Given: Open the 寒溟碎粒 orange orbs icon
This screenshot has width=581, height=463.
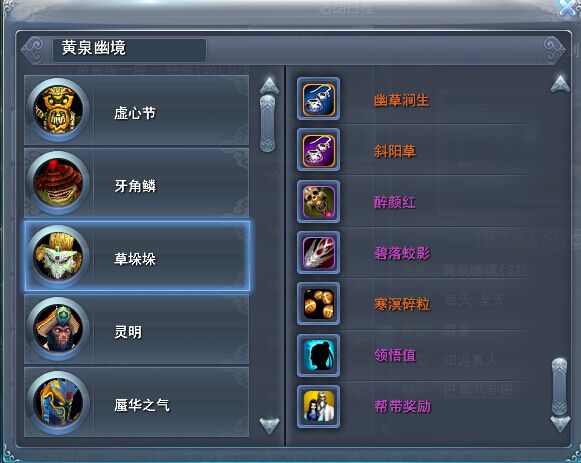Looking at the screenshot, I should (318, 304).
